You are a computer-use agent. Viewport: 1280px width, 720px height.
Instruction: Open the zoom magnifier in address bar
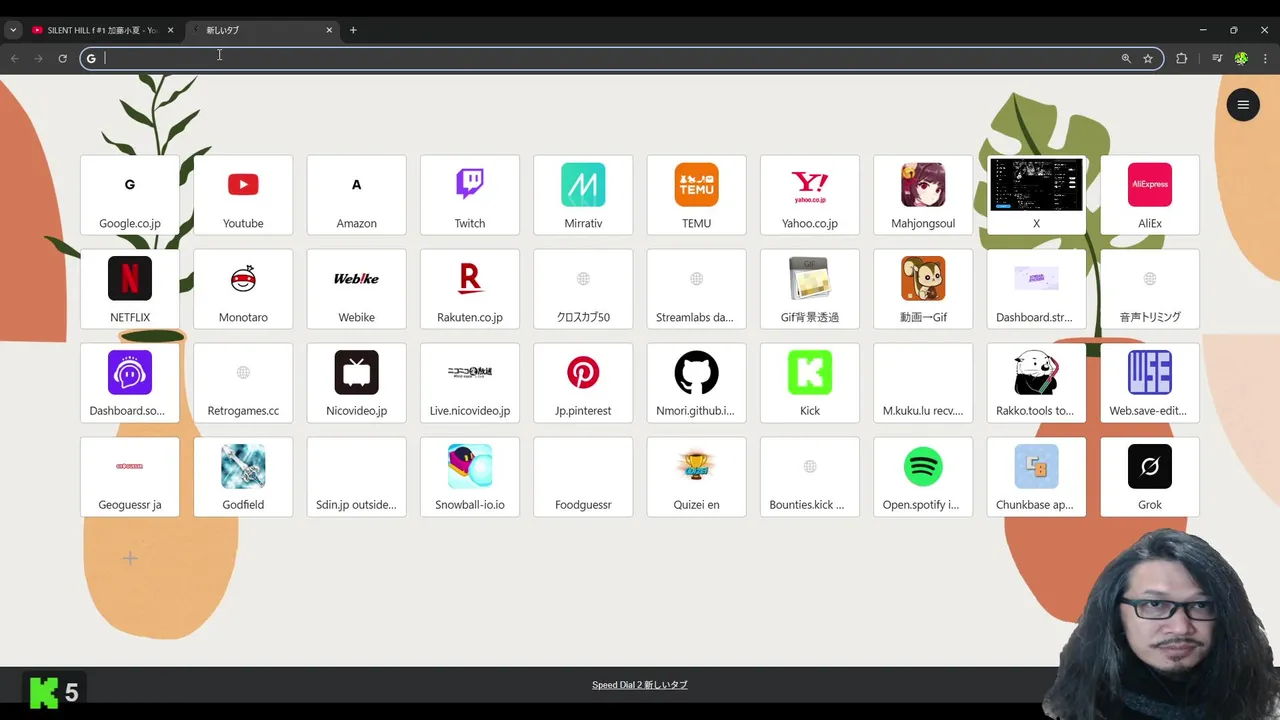click(1126, 58)
